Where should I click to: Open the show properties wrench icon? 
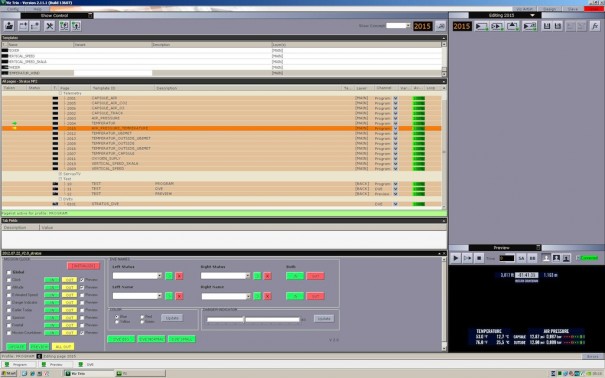click(x=50, y=26)
